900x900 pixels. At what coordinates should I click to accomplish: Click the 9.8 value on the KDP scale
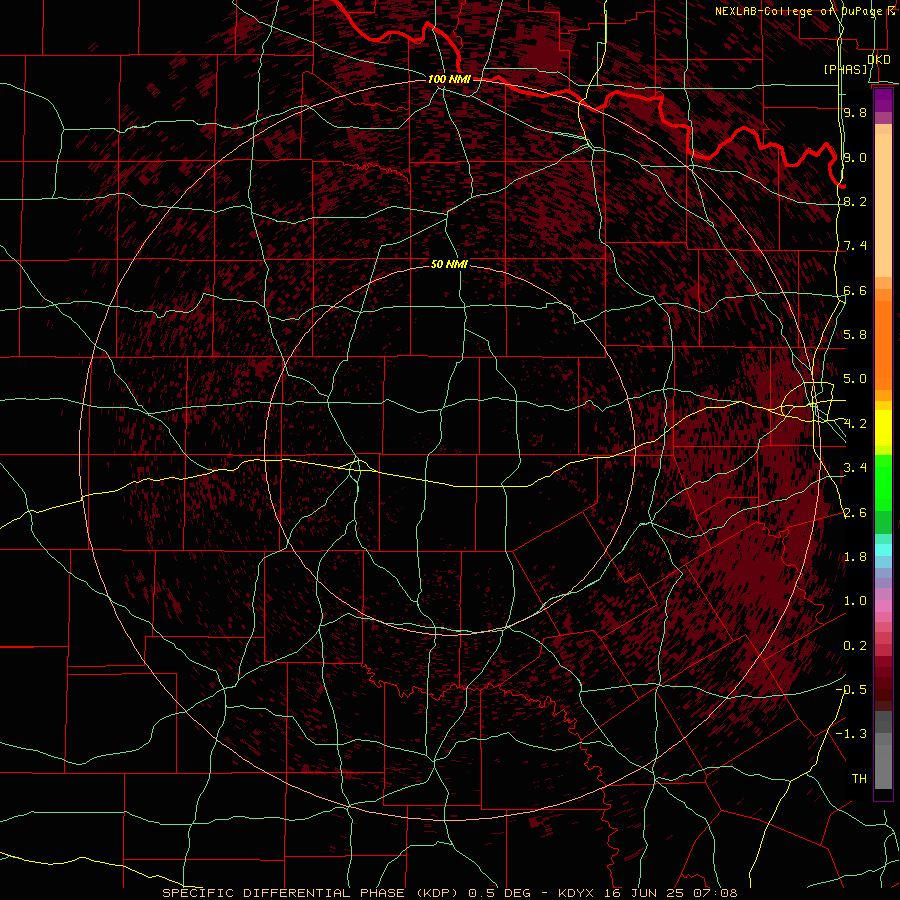[x=855, y=112]
